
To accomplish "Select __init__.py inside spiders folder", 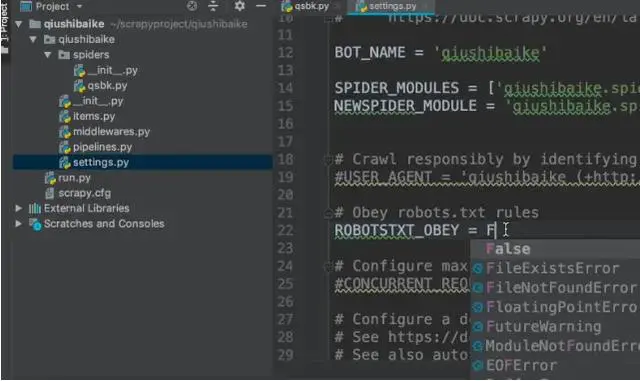I will (112, 70).
